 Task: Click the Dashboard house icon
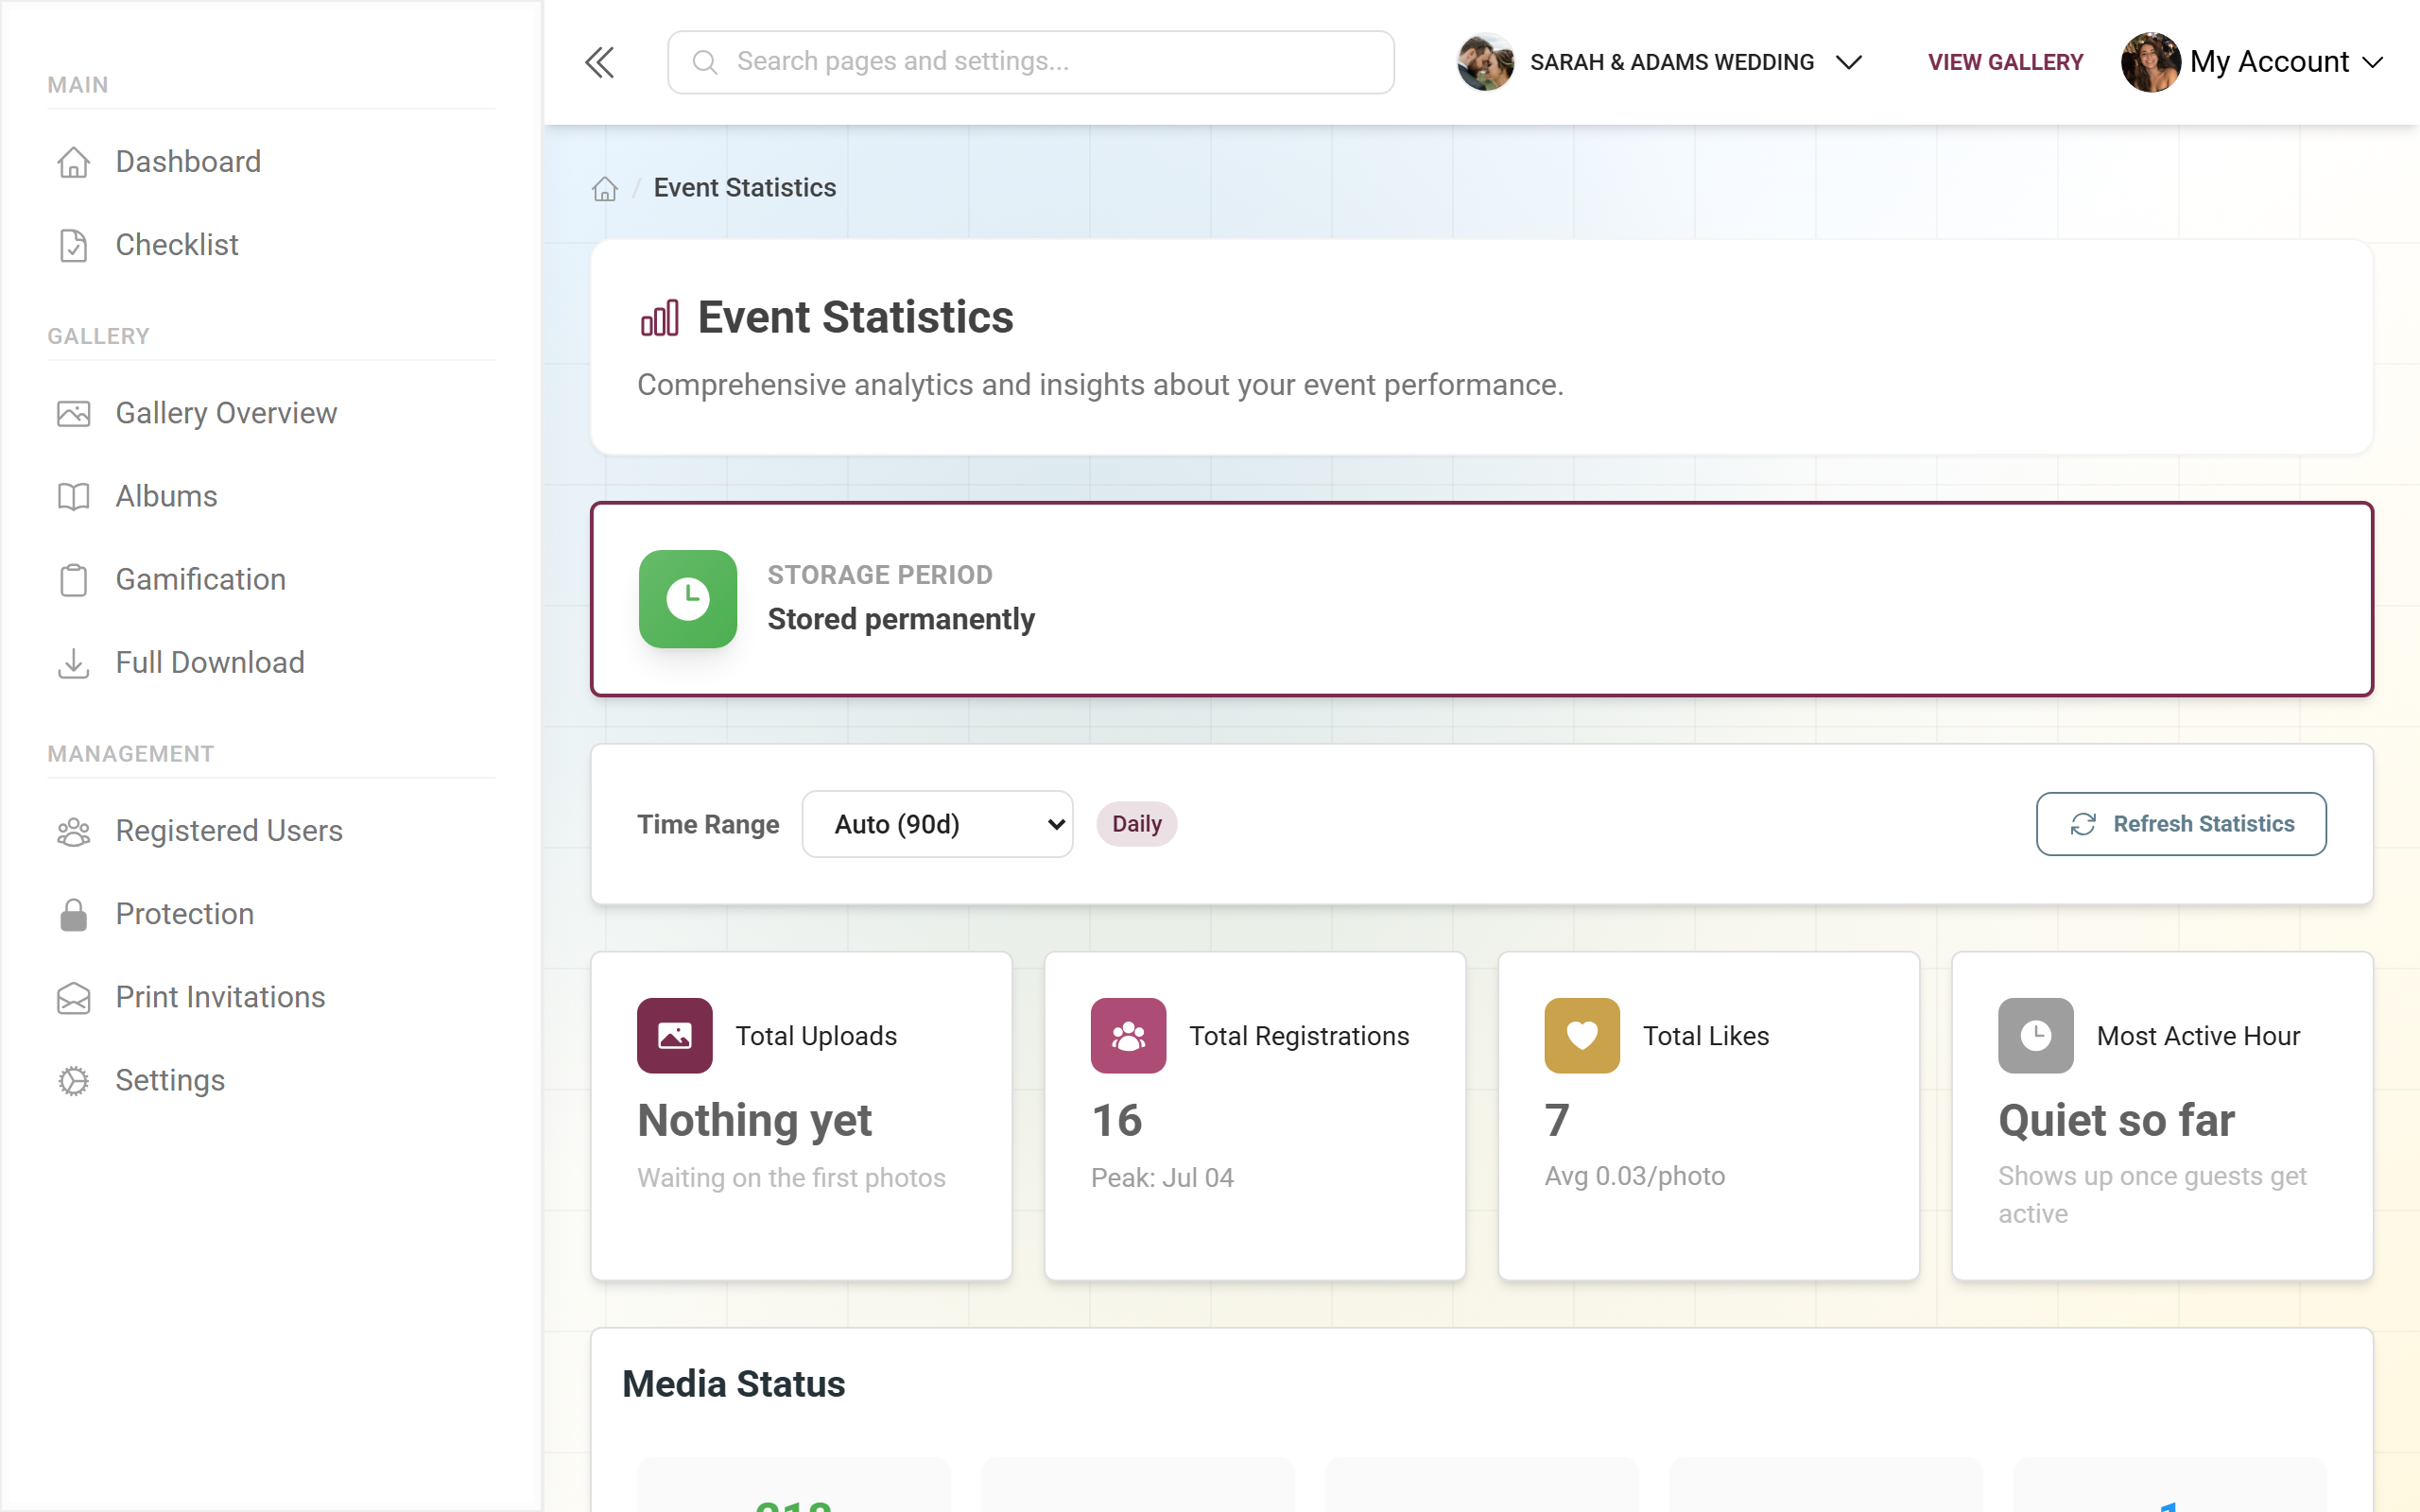click(x=73, y=162)
